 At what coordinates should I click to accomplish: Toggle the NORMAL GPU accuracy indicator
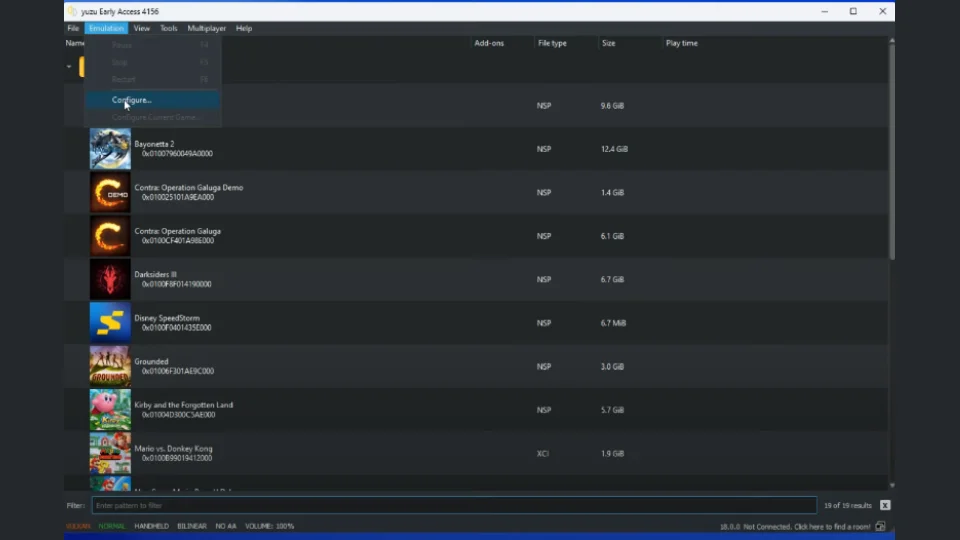tap(111, 526)
